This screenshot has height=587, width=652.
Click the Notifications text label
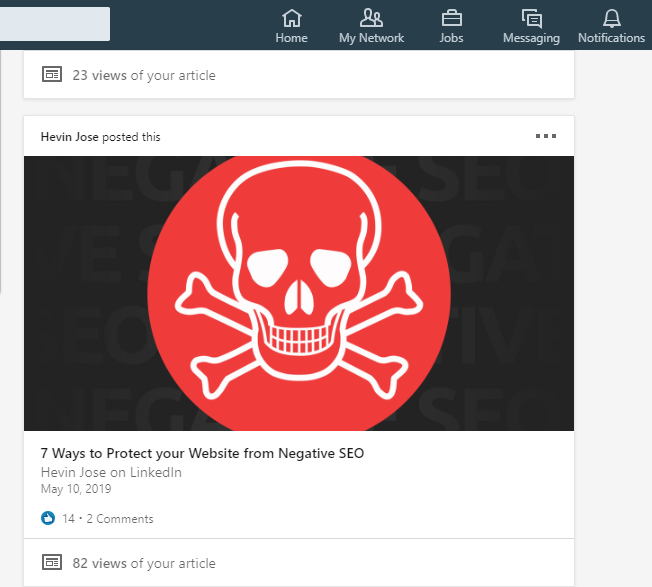611,38
